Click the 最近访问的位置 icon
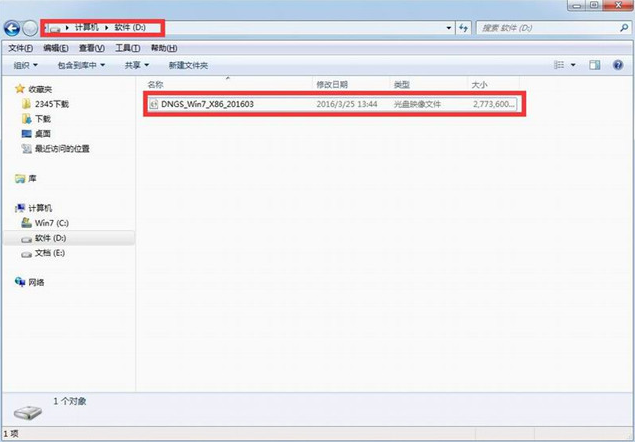The image size is (635, 445). (x=26, y=149)
